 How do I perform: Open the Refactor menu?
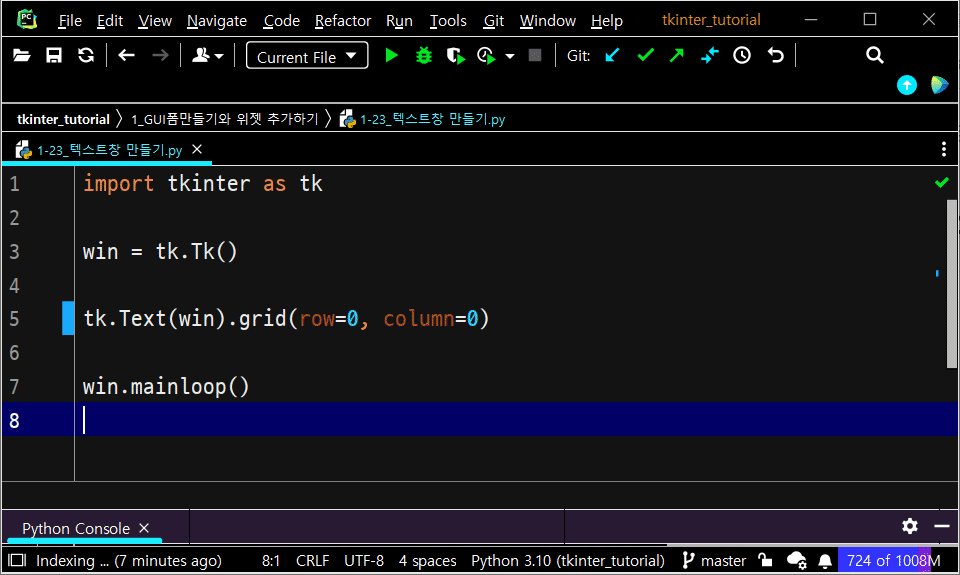343,21
